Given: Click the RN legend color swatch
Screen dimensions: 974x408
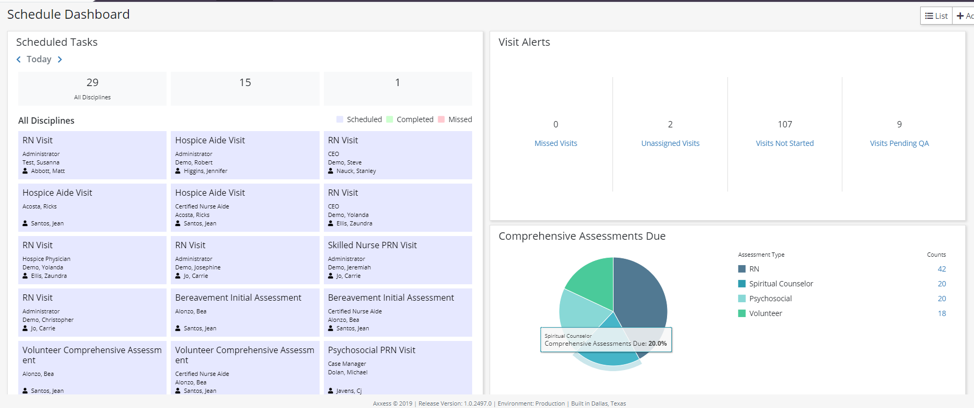Looking at the screenshot, I should (x=742, y=269).
